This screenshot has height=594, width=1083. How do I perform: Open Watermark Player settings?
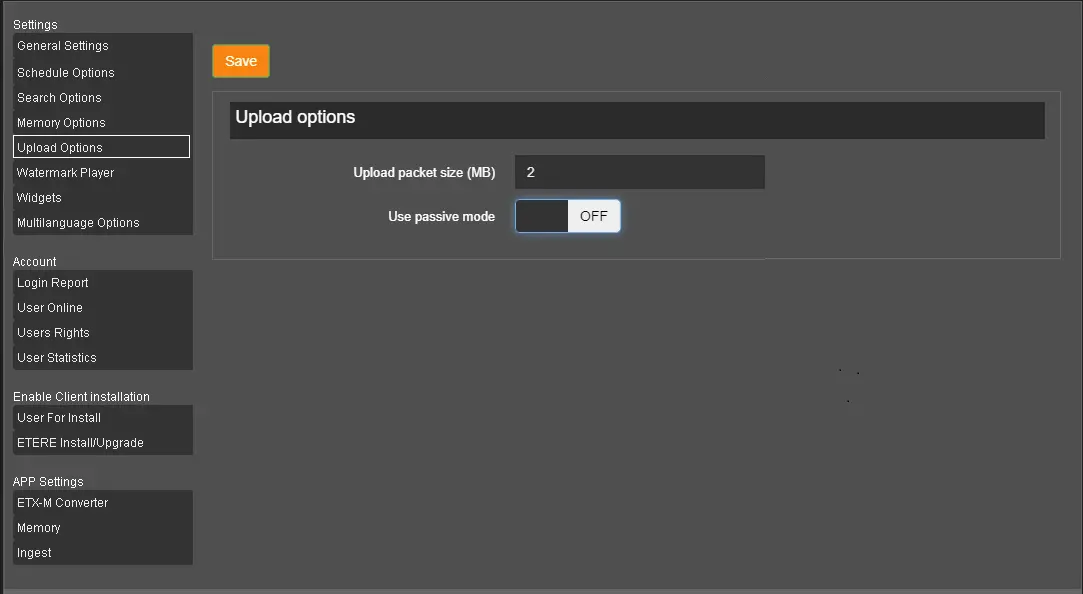[66, 173]
